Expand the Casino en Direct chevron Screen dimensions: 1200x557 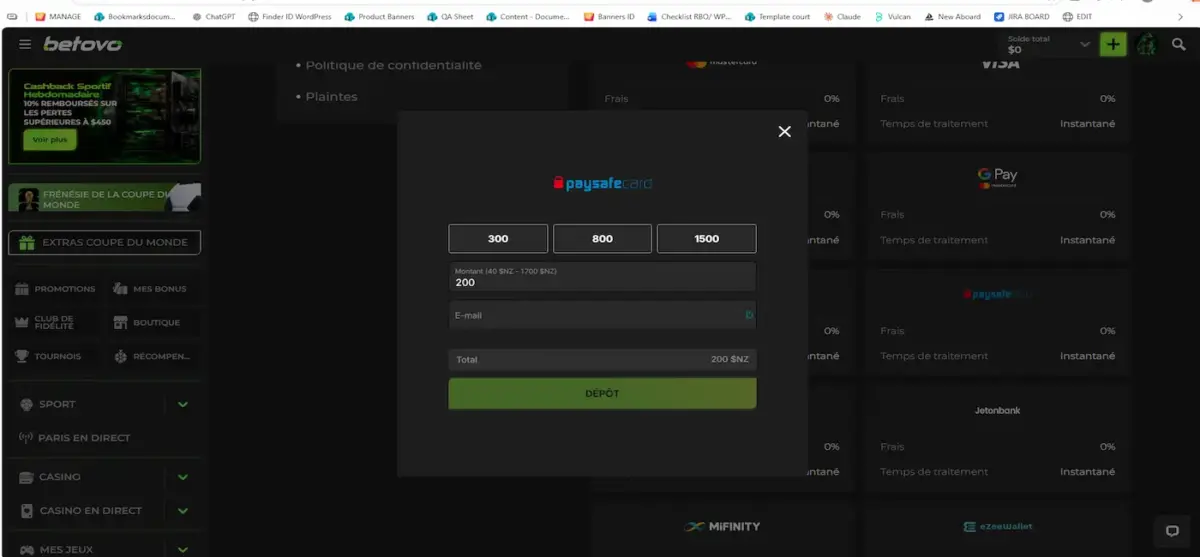tap(183, 511)
